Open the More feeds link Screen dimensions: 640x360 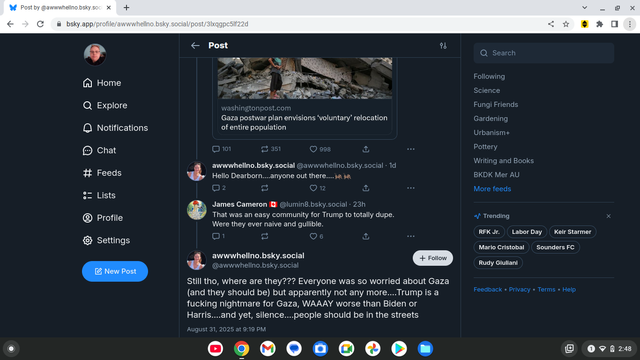point(492,189)
